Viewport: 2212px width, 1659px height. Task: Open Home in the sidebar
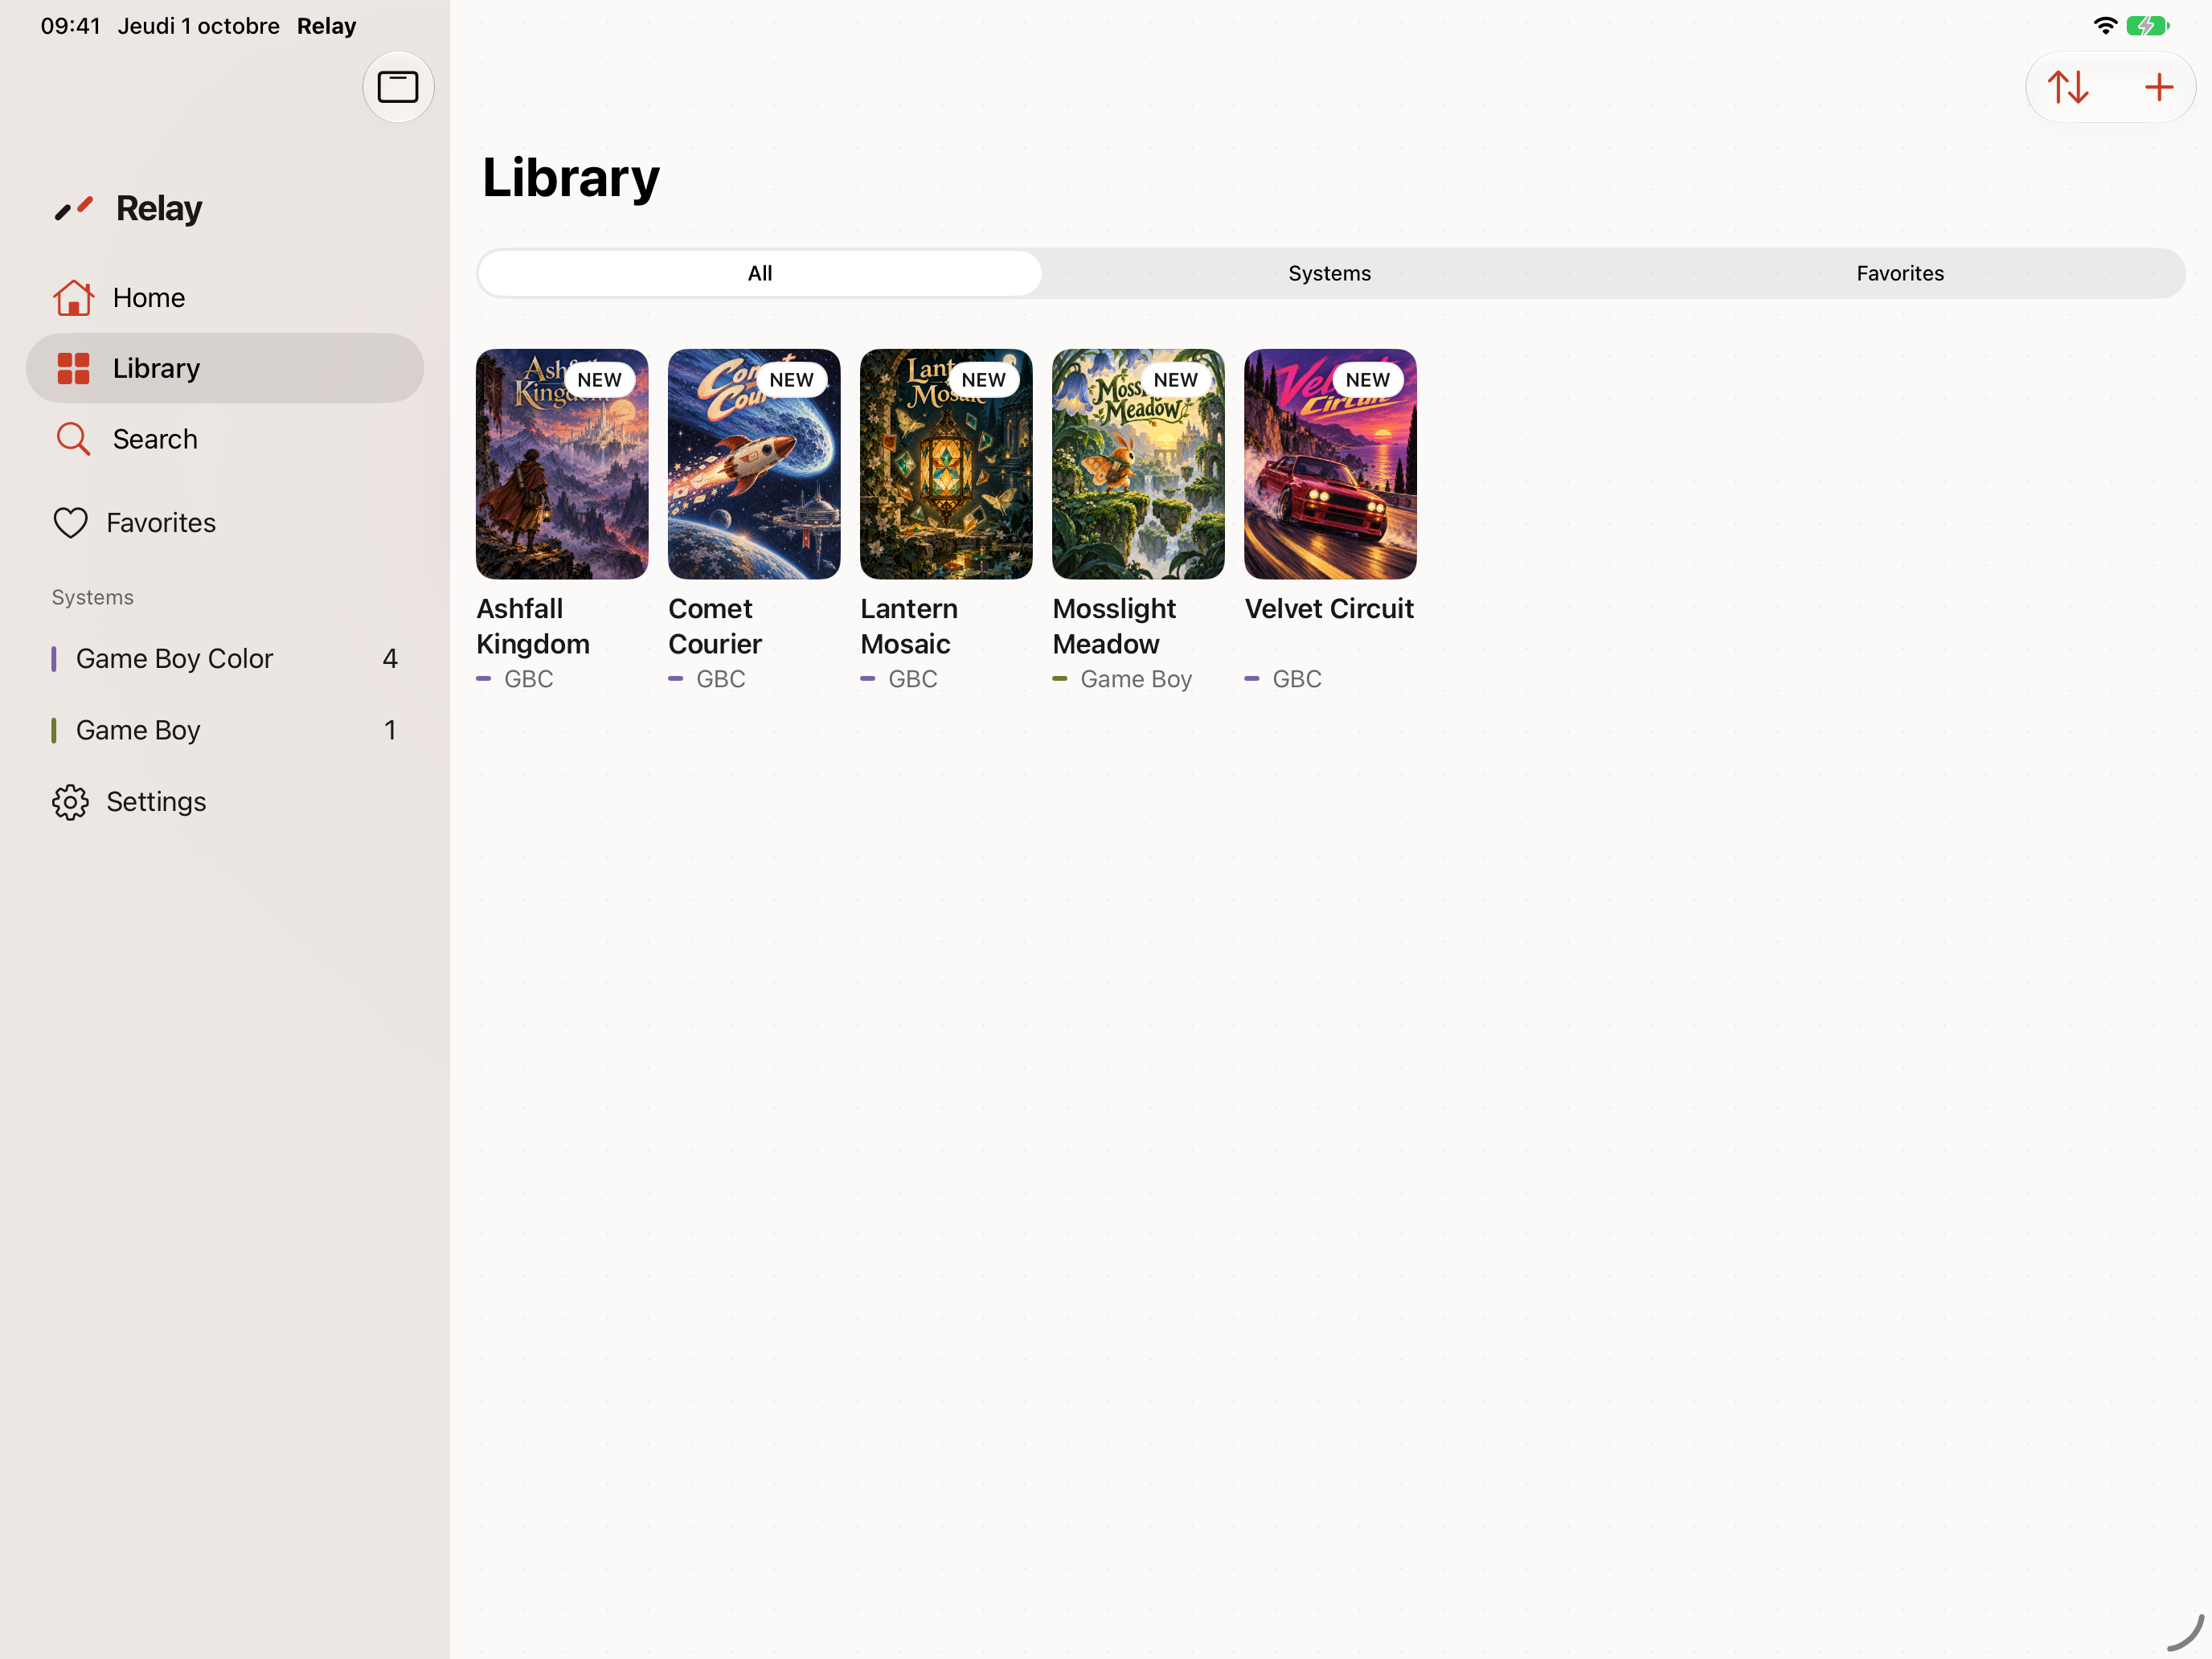click(x=225, y=298)
